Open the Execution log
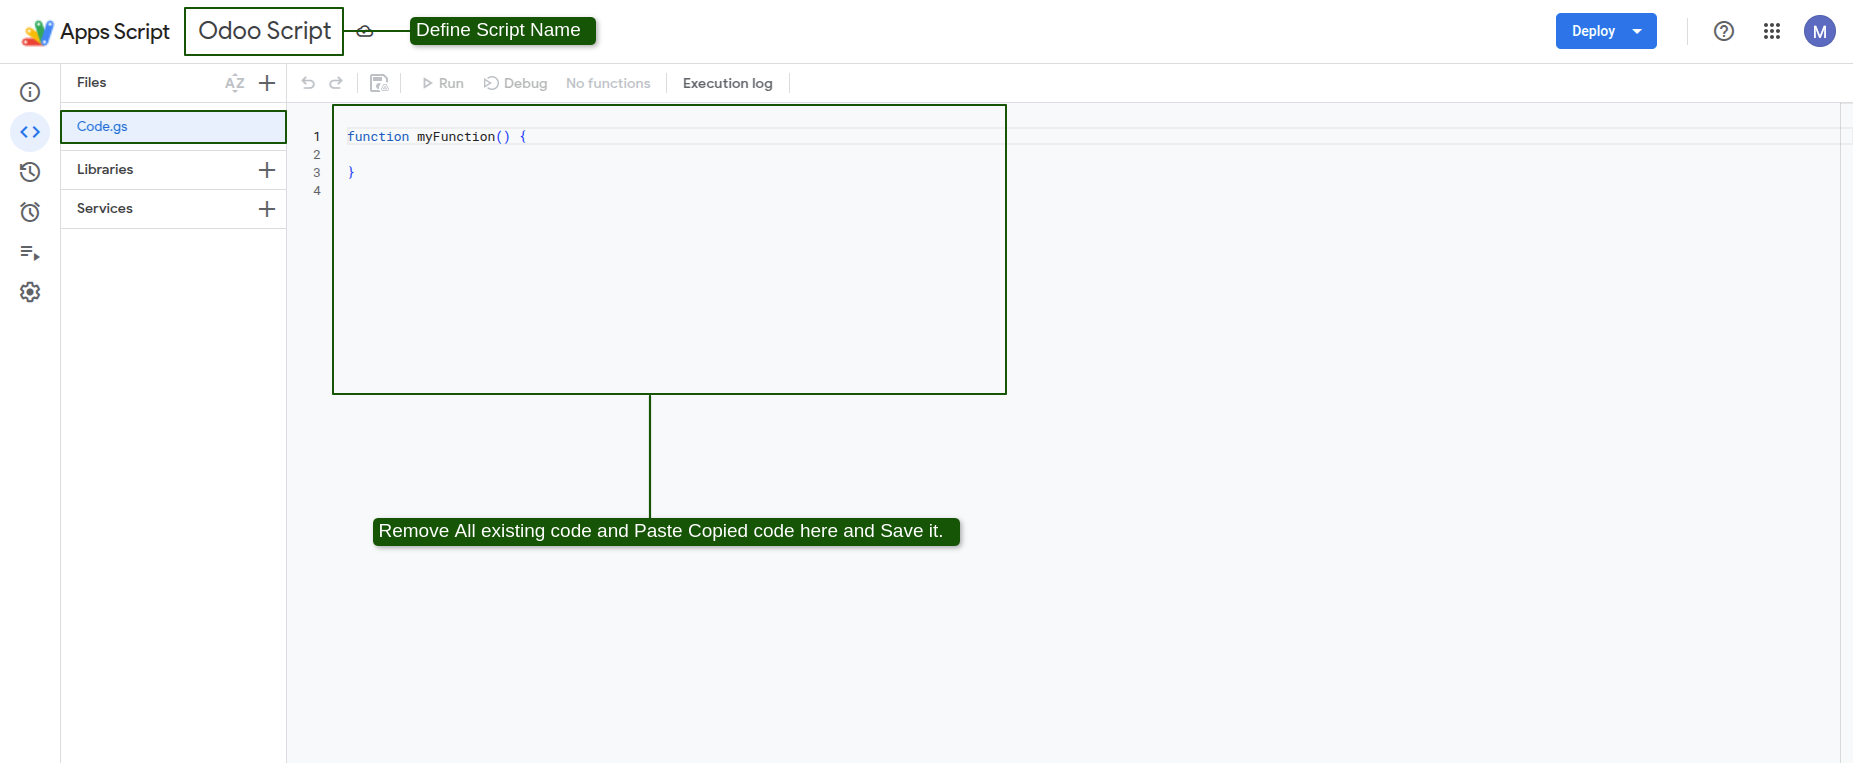 [x=728, y=83]
